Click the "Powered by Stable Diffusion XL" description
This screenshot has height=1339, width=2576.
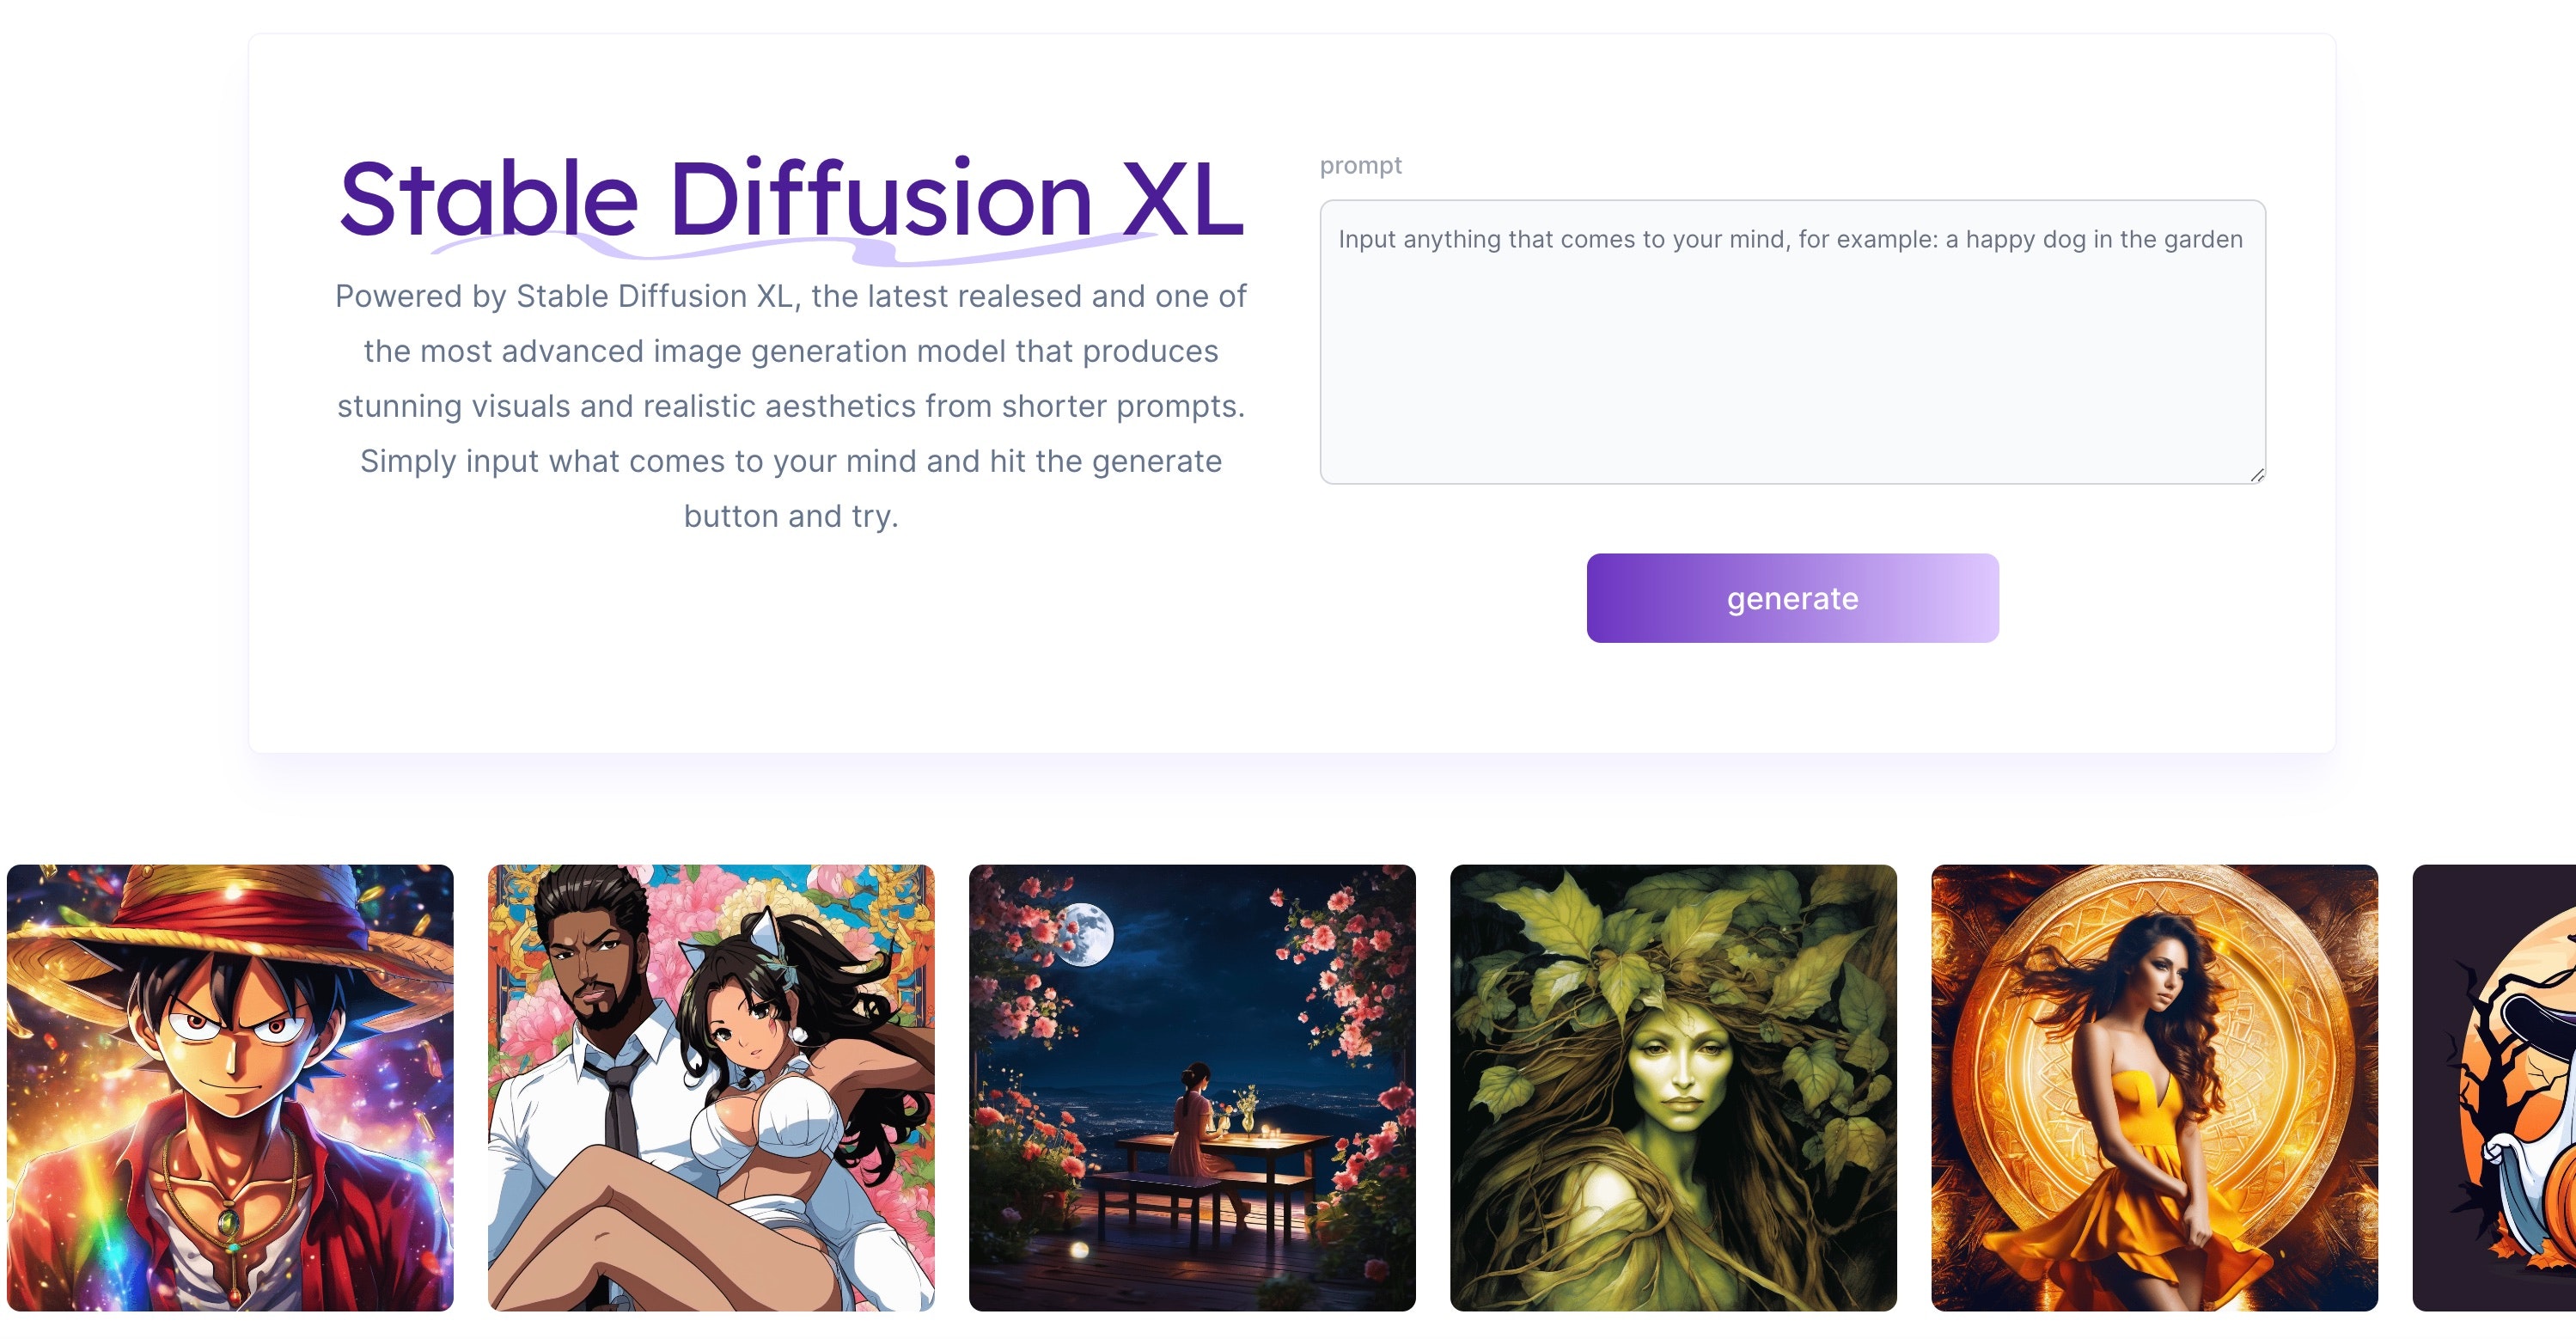pyautogui.click(x=791, y=406)
